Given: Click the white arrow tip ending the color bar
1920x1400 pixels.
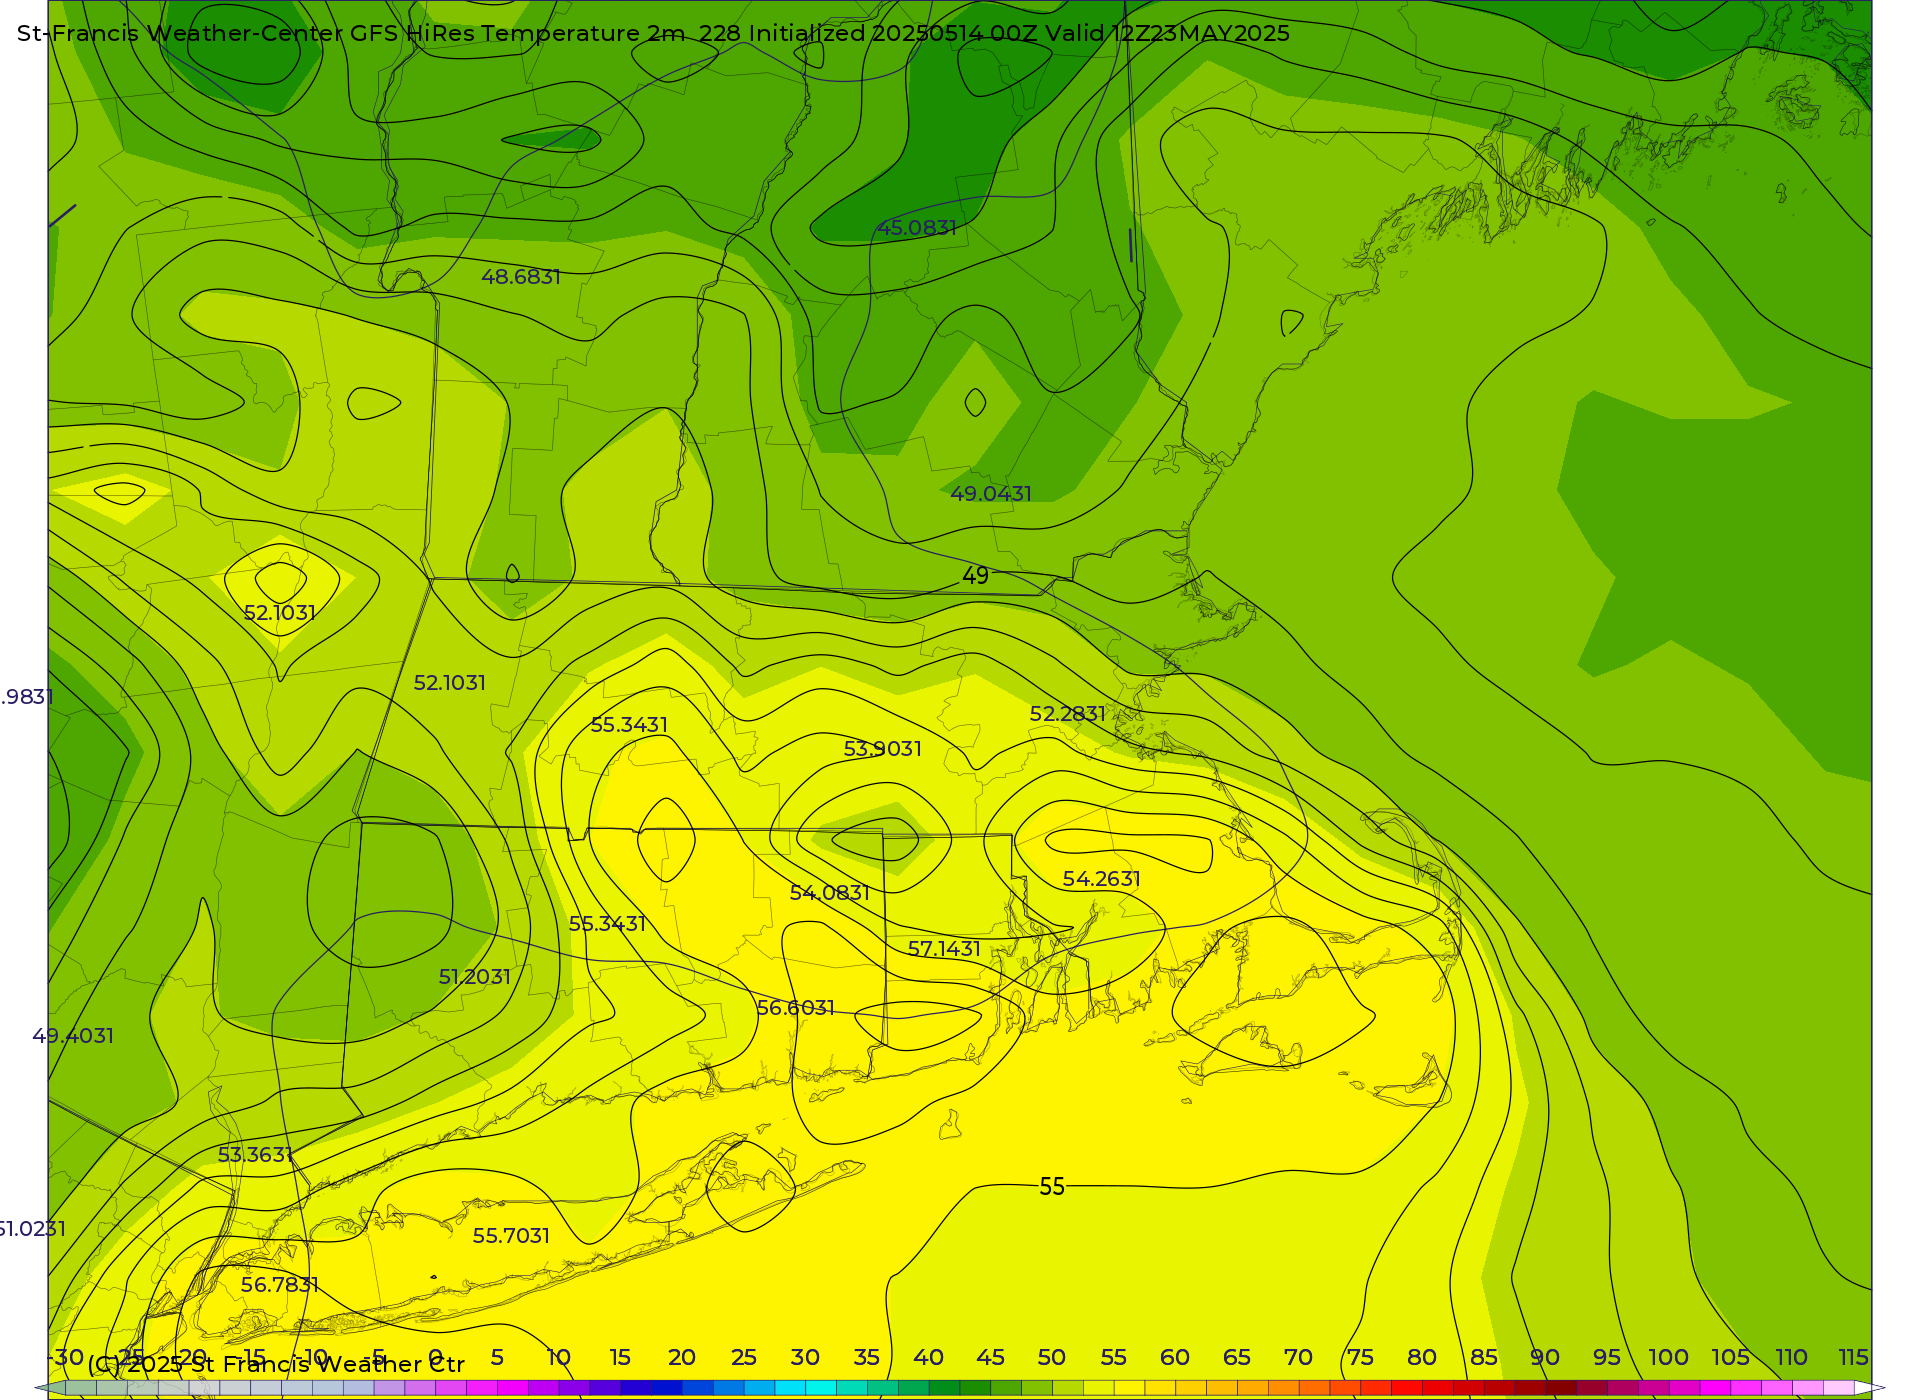Looking at the screenshot, I should pos(1870,1388).
